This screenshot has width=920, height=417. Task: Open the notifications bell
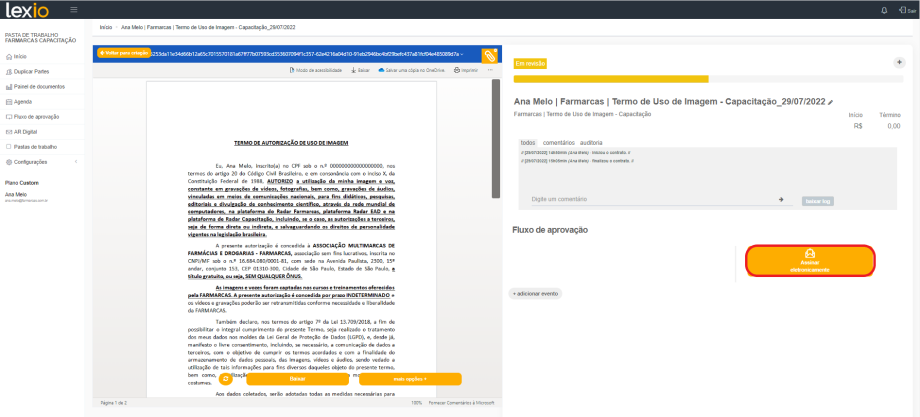point(883,10)
